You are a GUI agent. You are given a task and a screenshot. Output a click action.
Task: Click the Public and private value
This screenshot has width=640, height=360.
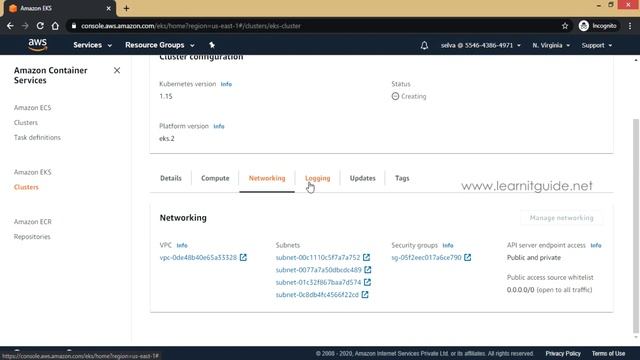click(x=534, y=258)
